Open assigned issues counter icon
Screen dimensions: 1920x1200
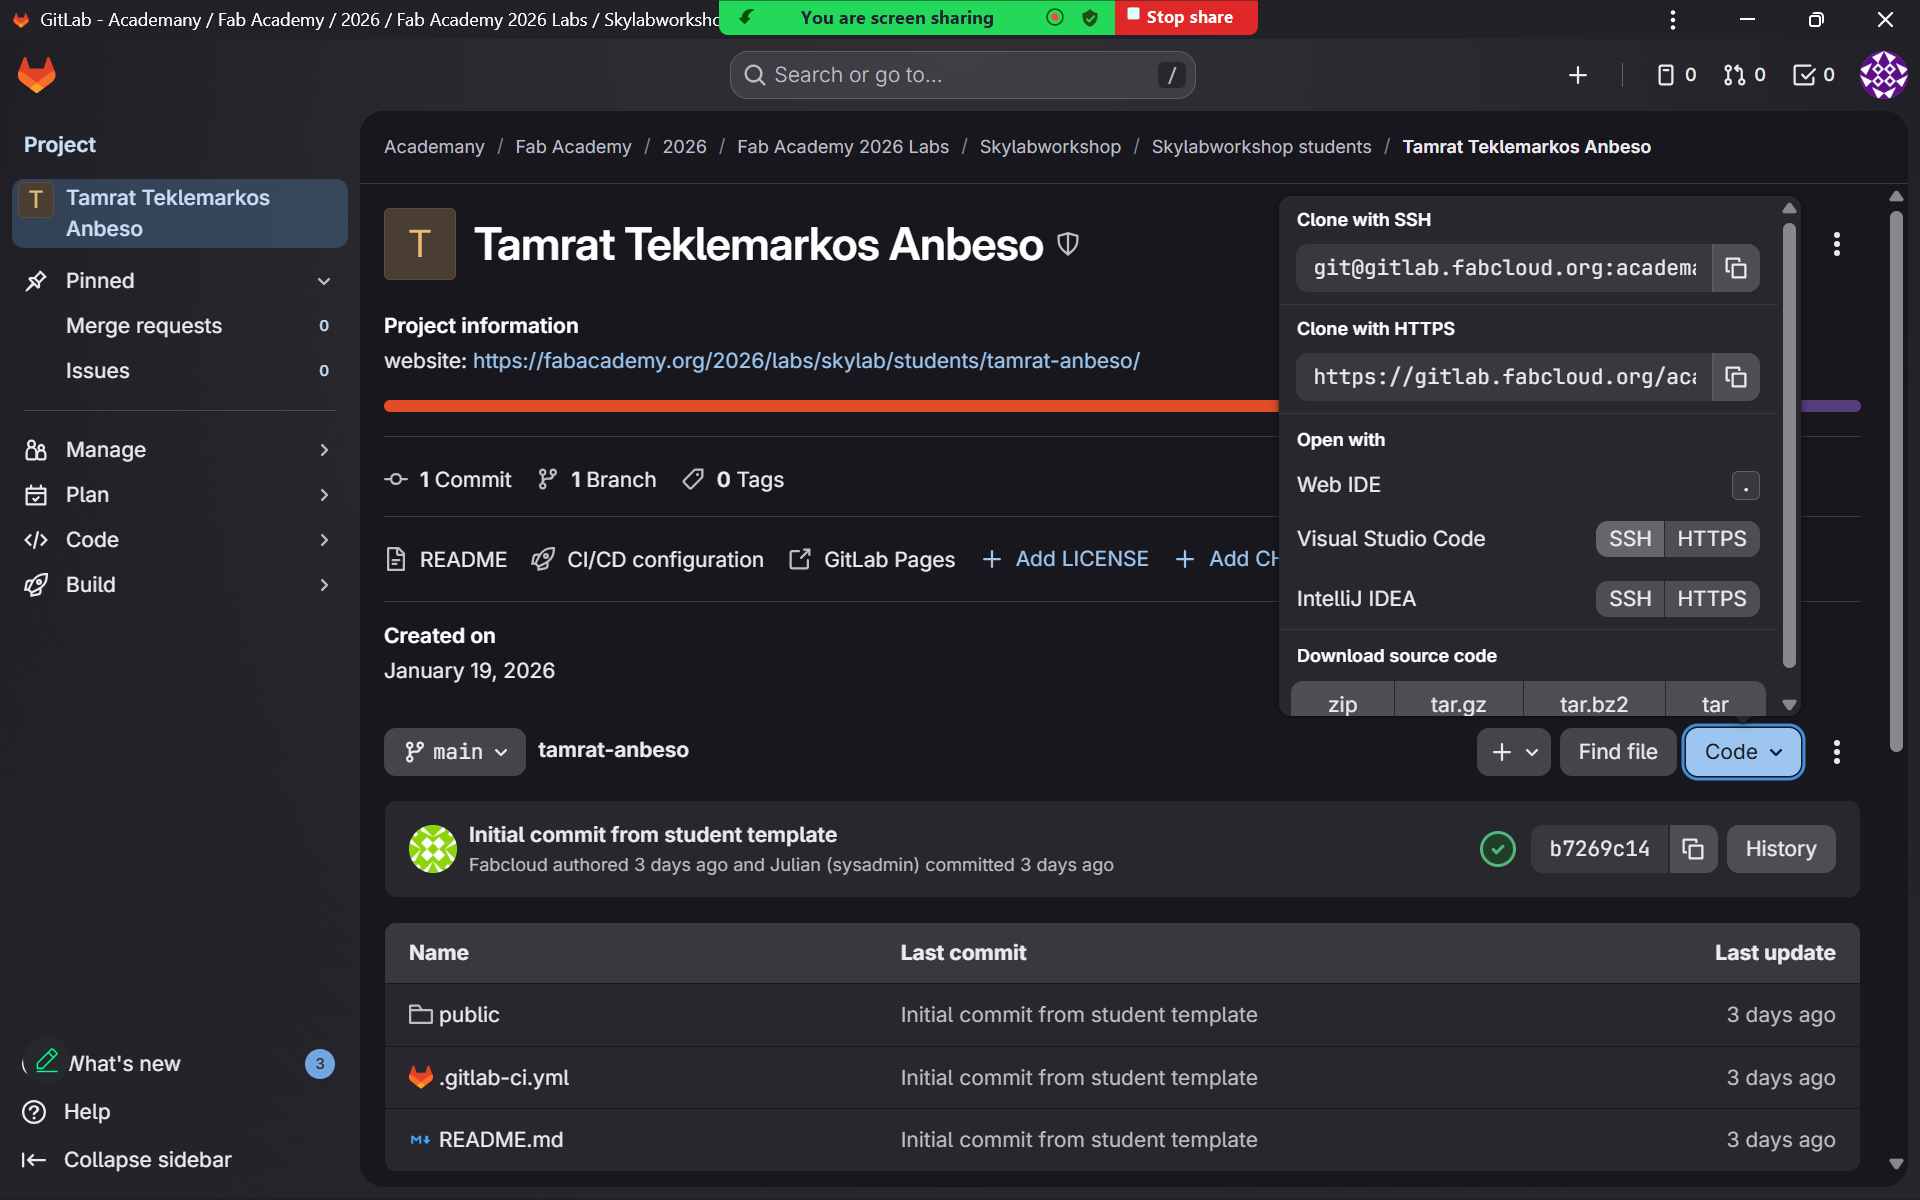tap(1676, 75)
